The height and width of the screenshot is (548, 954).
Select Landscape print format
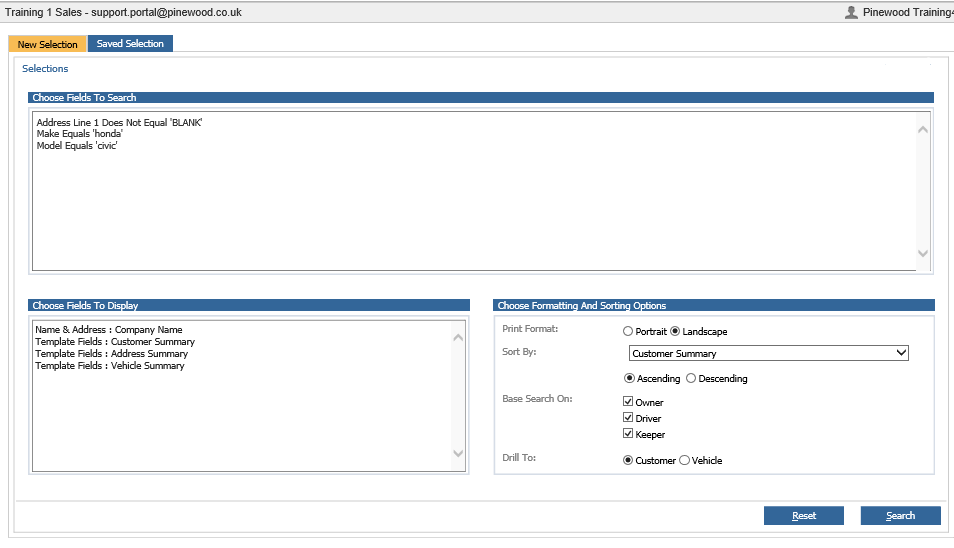[675, 331]
